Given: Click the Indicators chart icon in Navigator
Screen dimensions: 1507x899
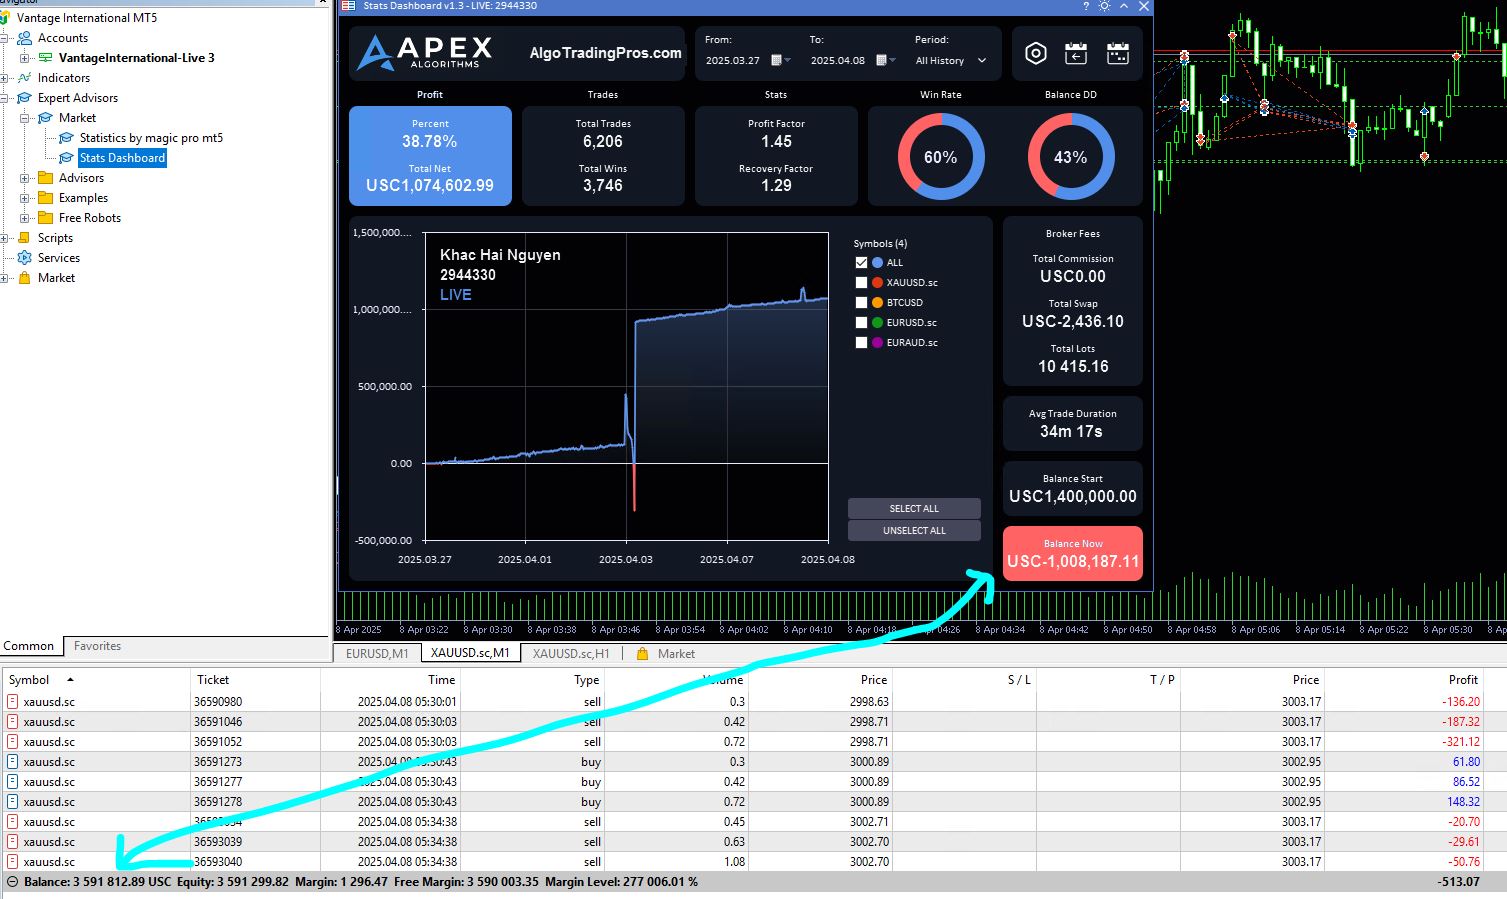Looking at the screenshot, I should tap(25, 78).
